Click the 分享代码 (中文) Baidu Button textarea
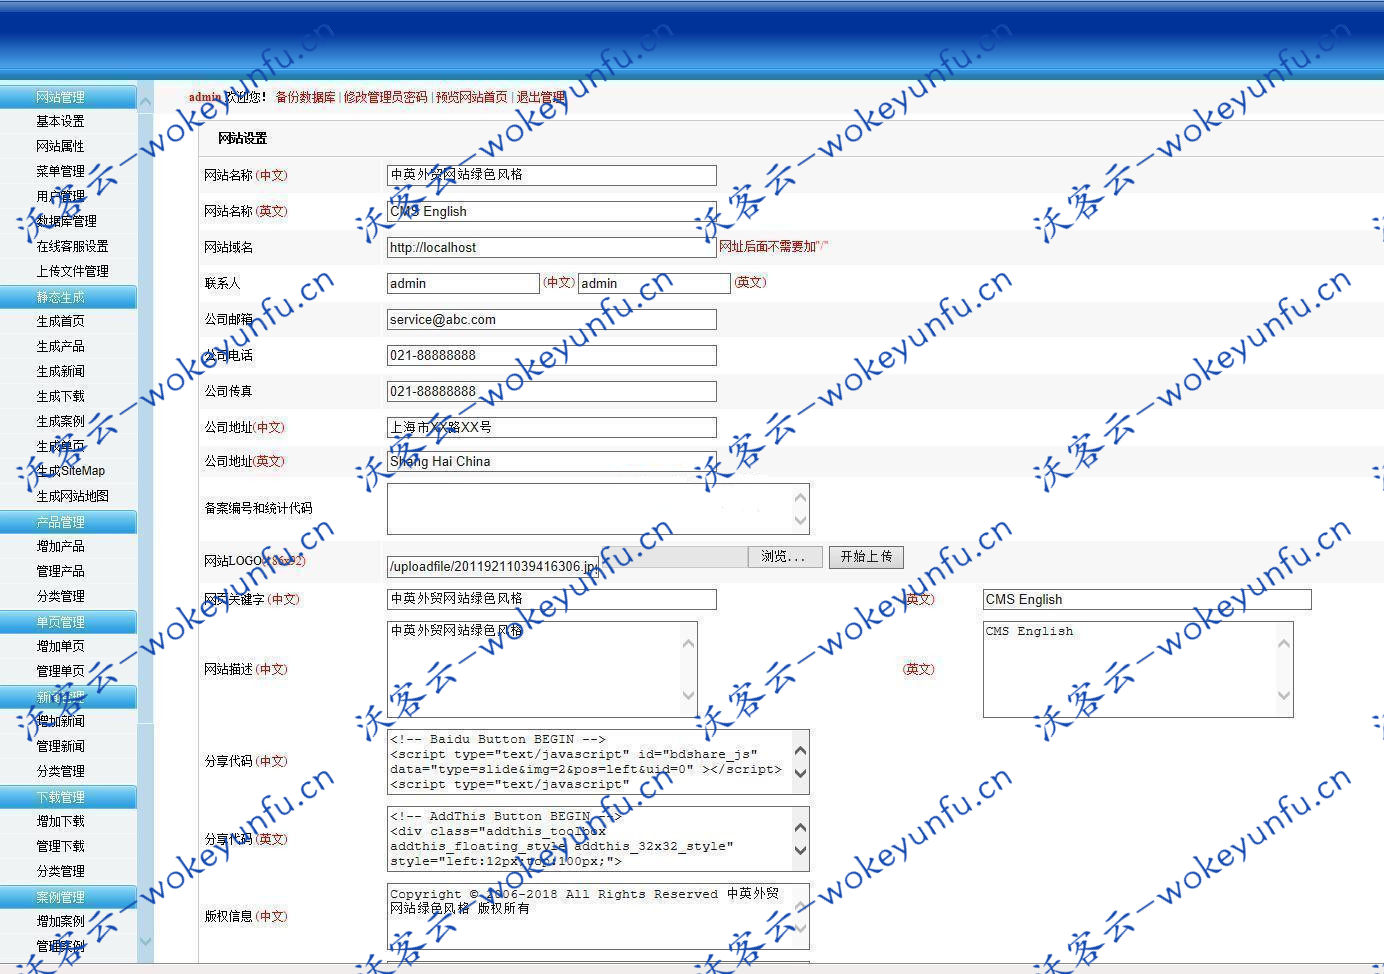This screenshot has height=974, width=1384. pos(598,762)
